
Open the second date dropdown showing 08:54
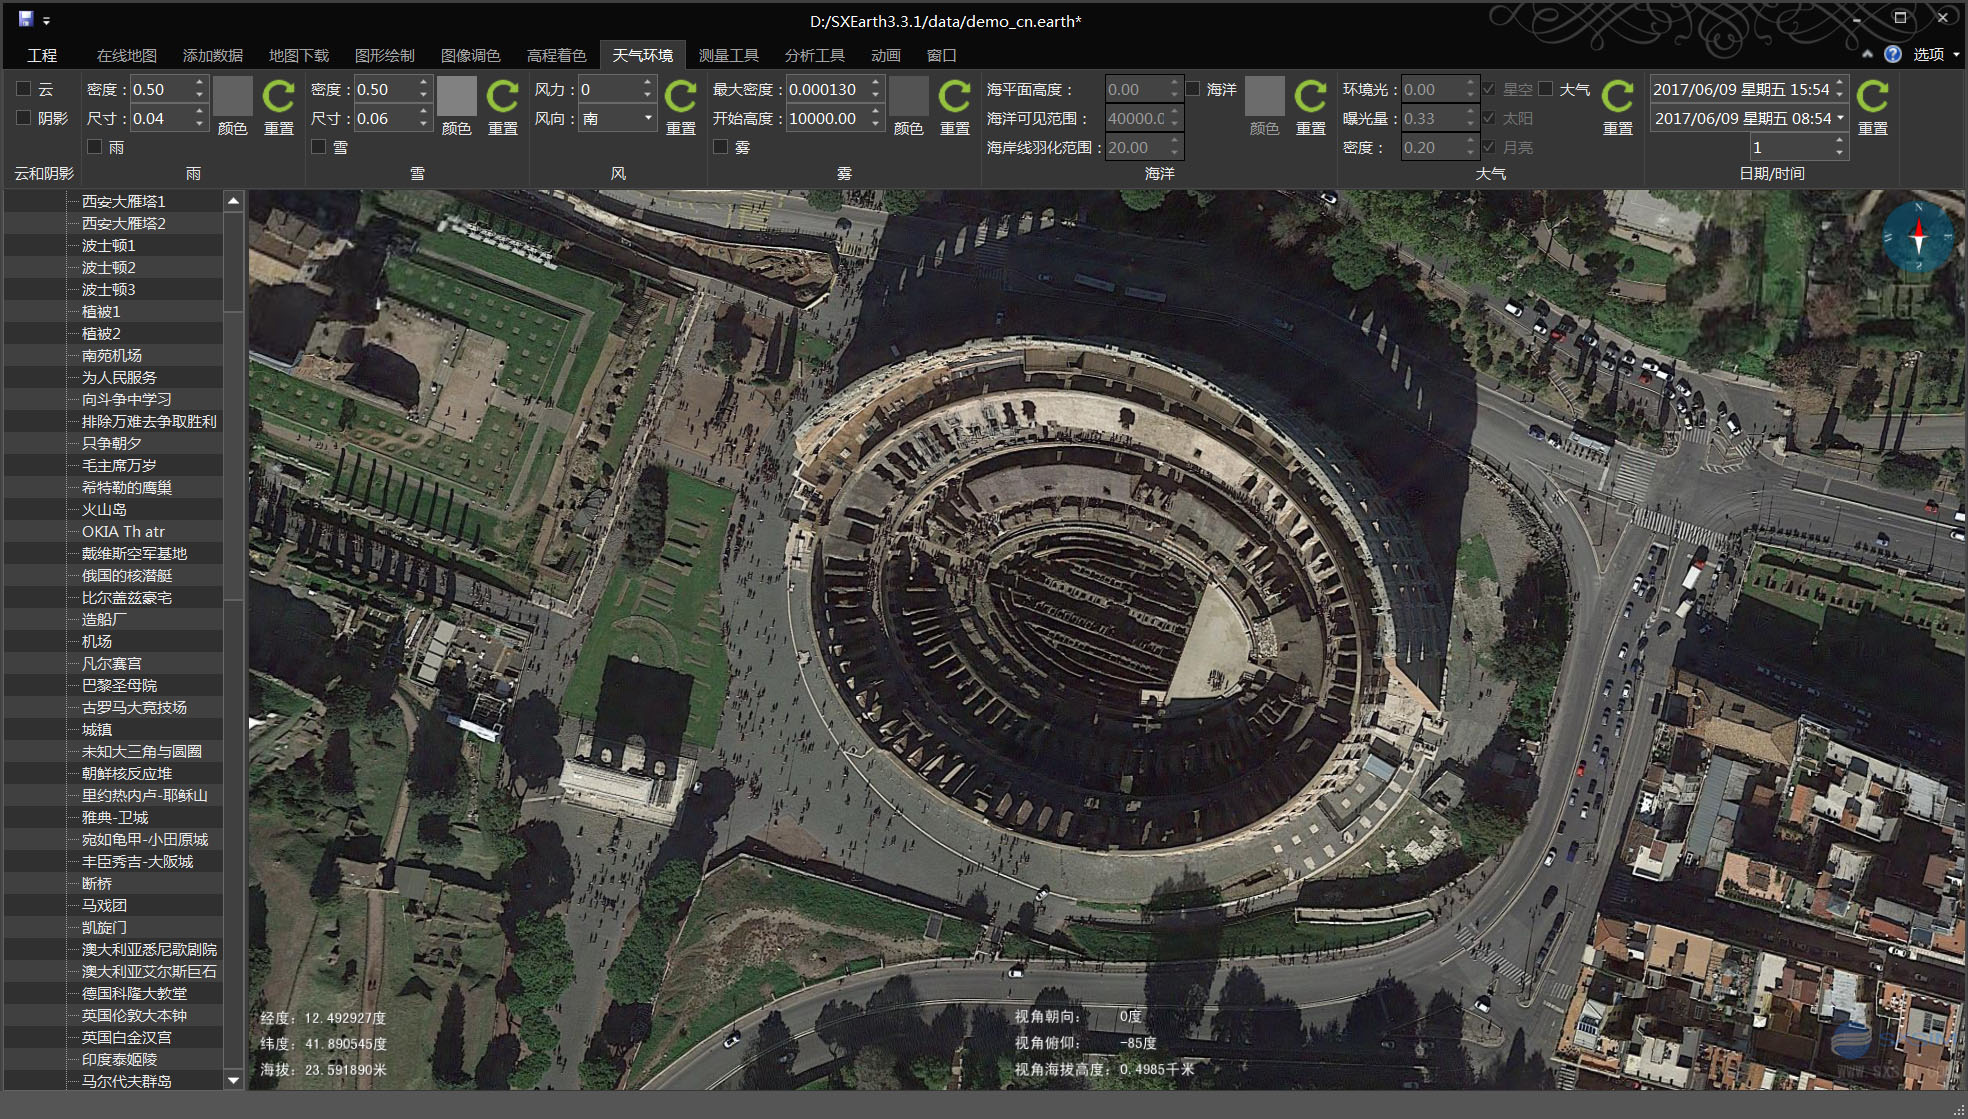(x=1840, y=118)
